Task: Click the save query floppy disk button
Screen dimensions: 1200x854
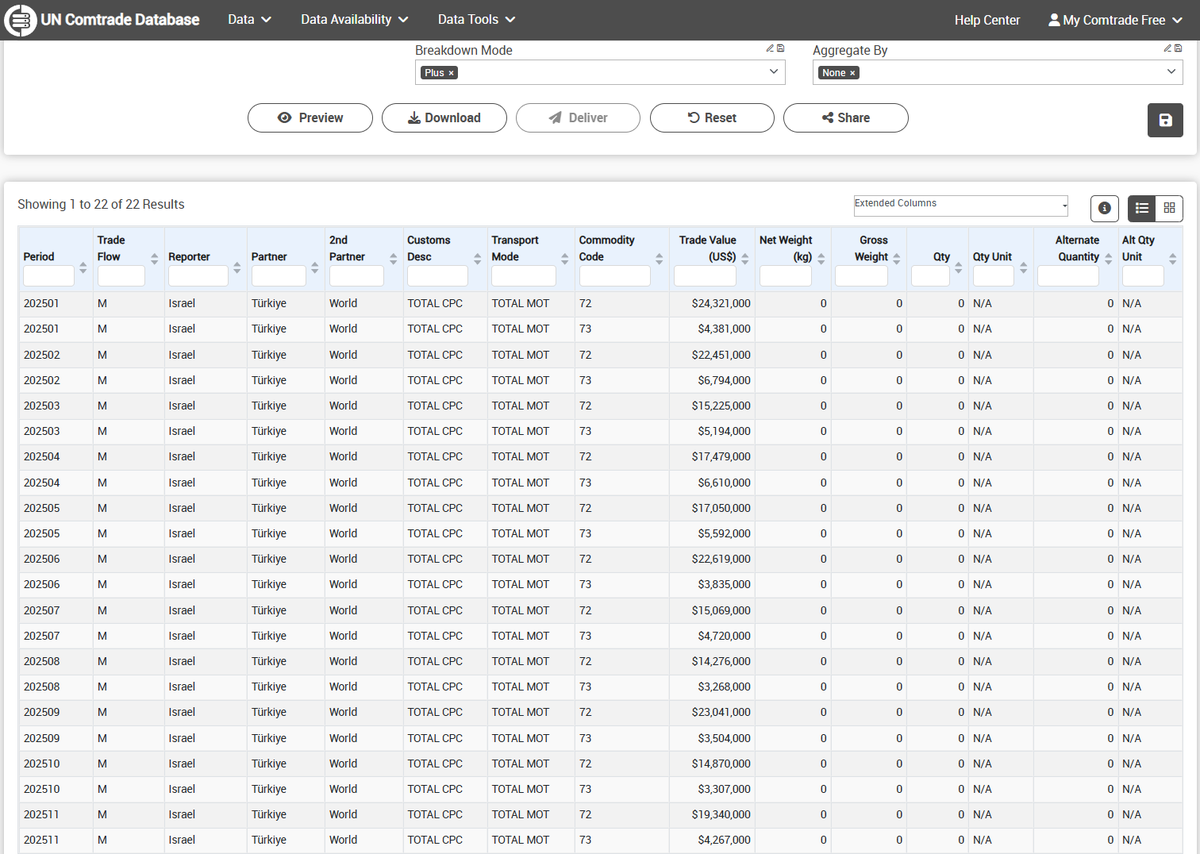Action: click(1165, 120)
